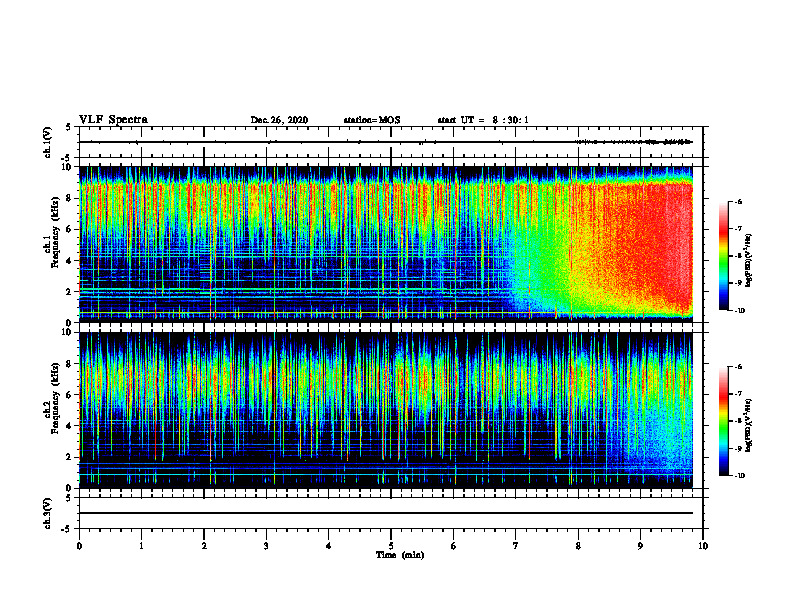
Task: Click time-axis tick label "1"
Action: [x=141, y=546]
